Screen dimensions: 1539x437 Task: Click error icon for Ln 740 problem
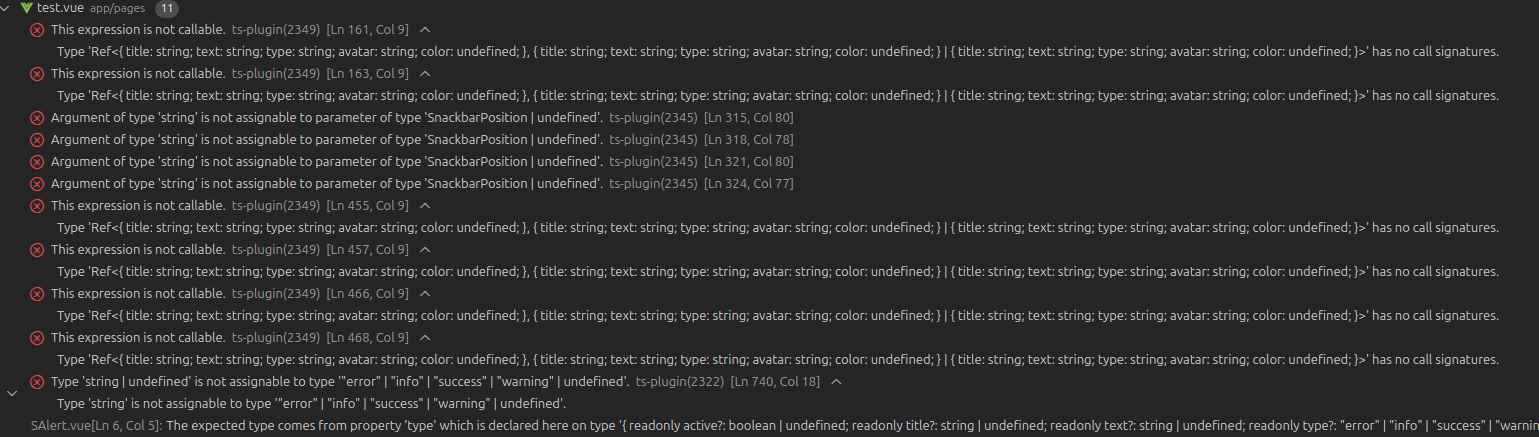point(37,382)
